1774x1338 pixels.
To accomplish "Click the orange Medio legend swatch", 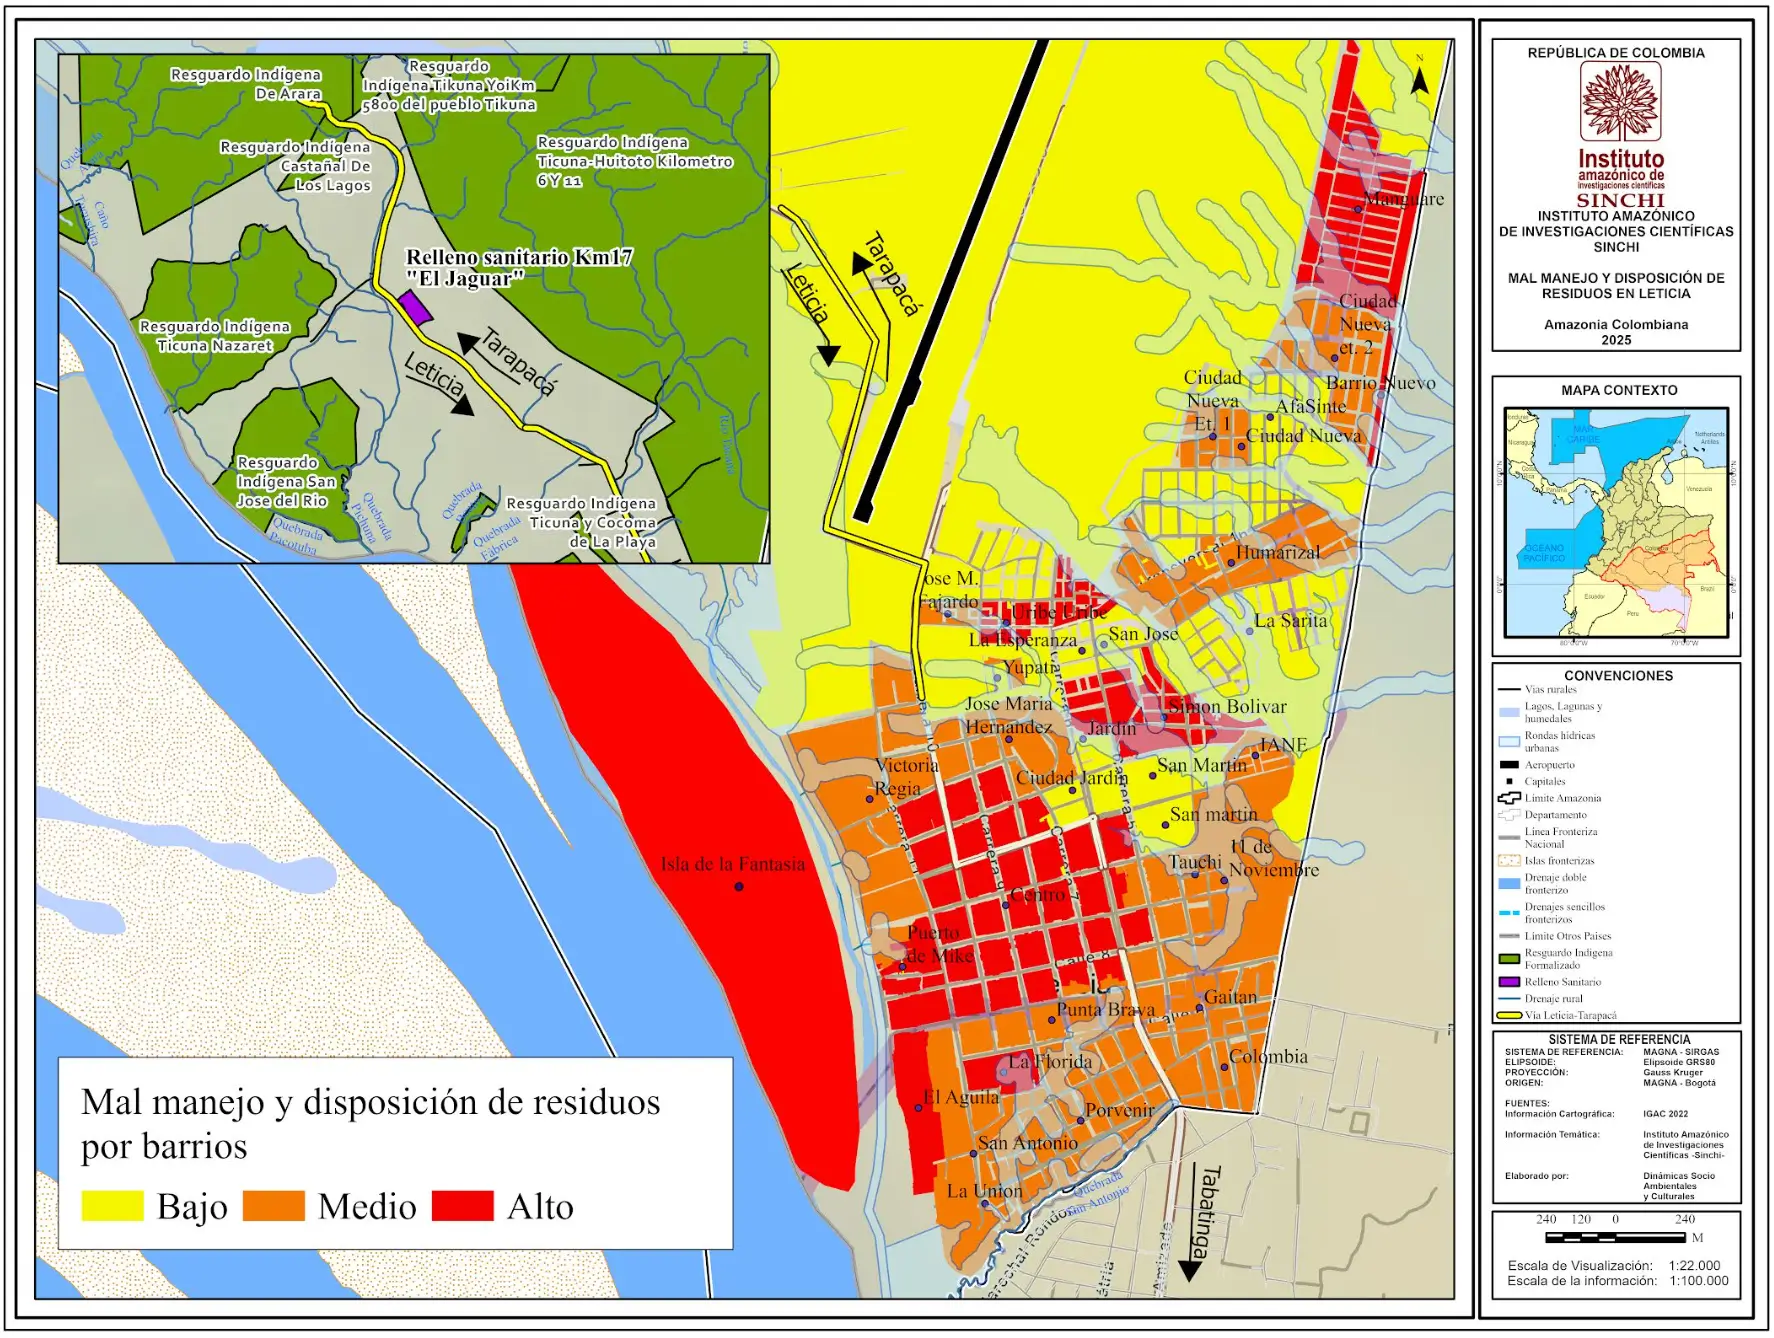I will pos(273,1206).
